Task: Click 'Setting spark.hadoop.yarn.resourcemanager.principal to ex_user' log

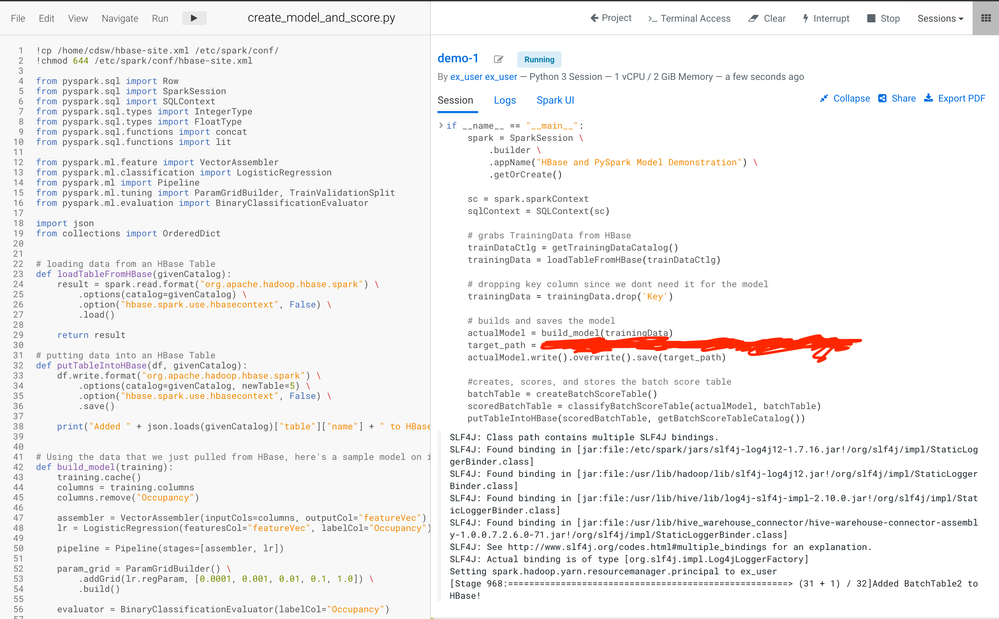Action: (x=613, y=571)
